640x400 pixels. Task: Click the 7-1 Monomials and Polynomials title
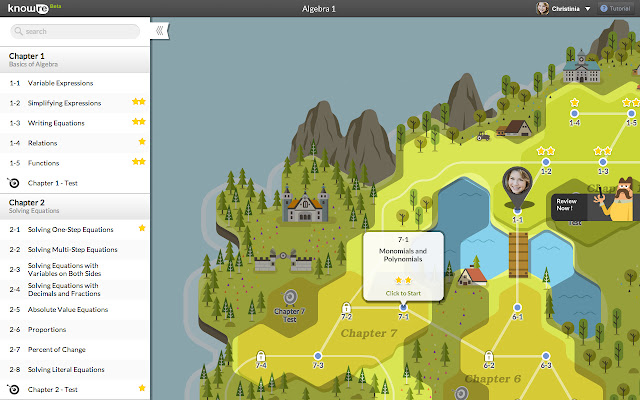(403, 255)
